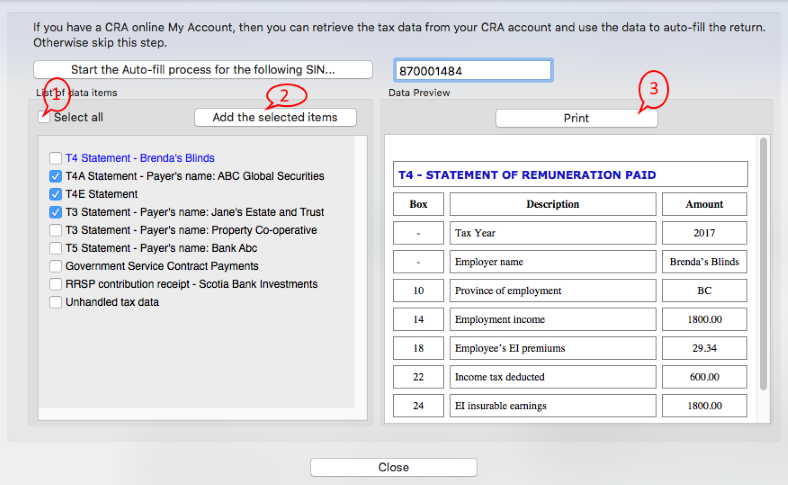Click the Close button
This screenshot has height=485, width=788.
coord(393,467)
